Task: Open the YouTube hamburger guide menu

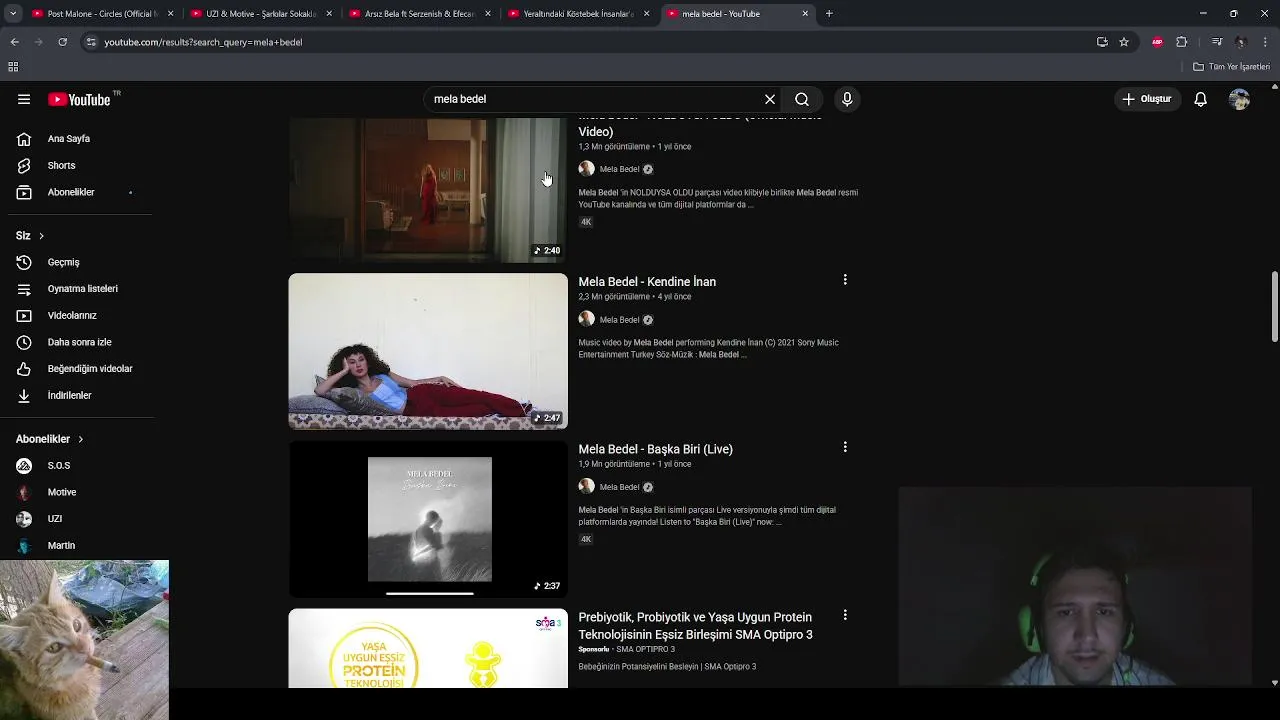Action: (x=24, y=99)
